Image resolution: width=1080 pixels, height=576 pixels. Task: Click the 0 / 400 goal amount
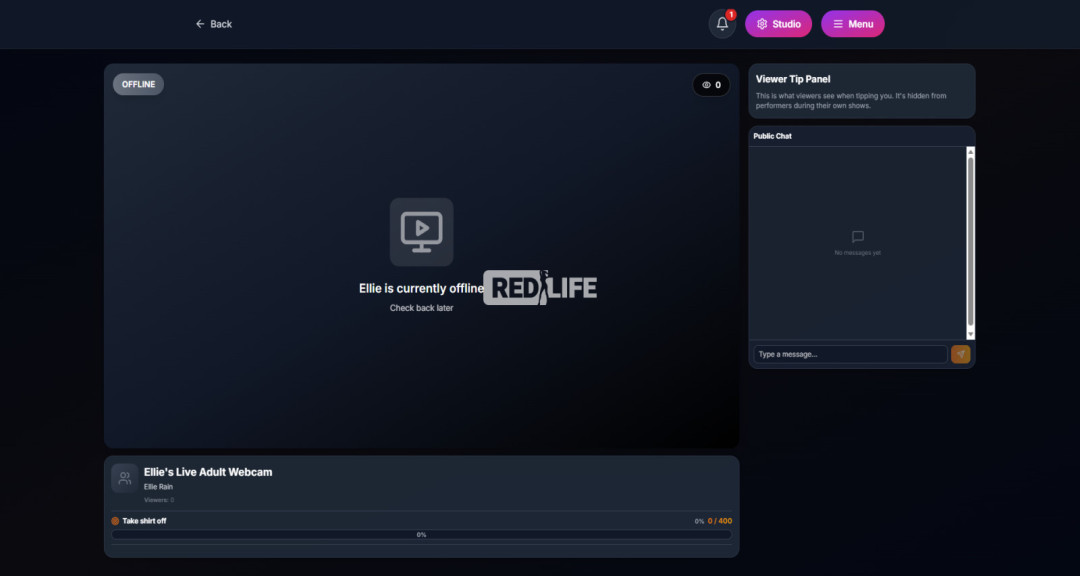coord(720,521)
